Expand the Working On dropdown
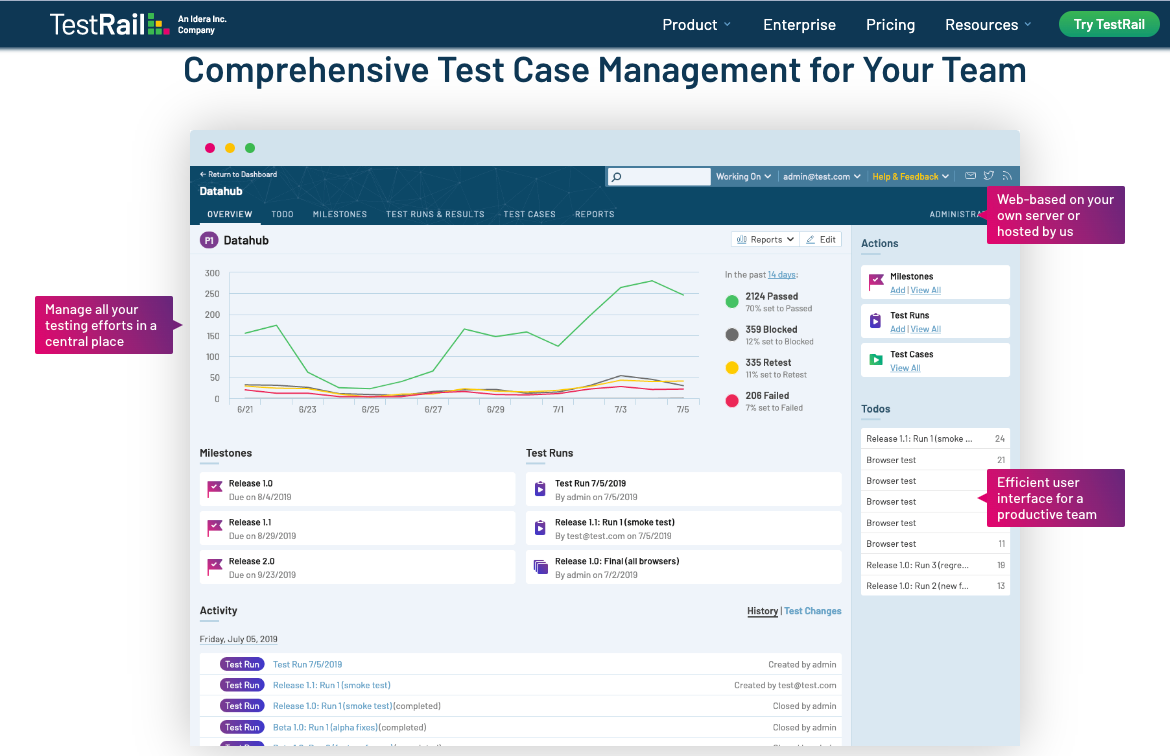 (x=743, y=177)
